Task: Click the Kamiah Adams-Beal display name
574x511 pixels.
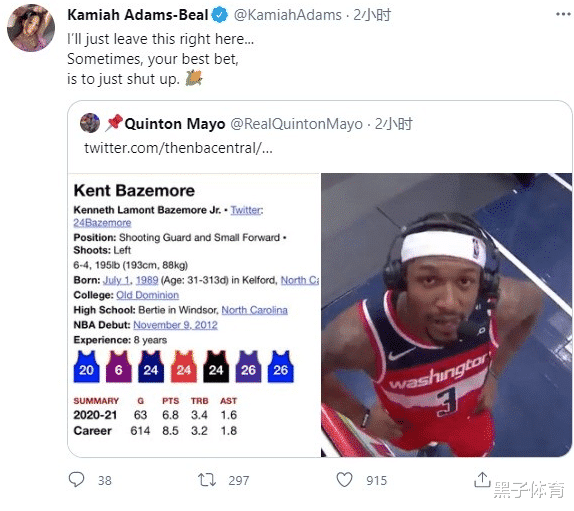Action: coord(138,15)
